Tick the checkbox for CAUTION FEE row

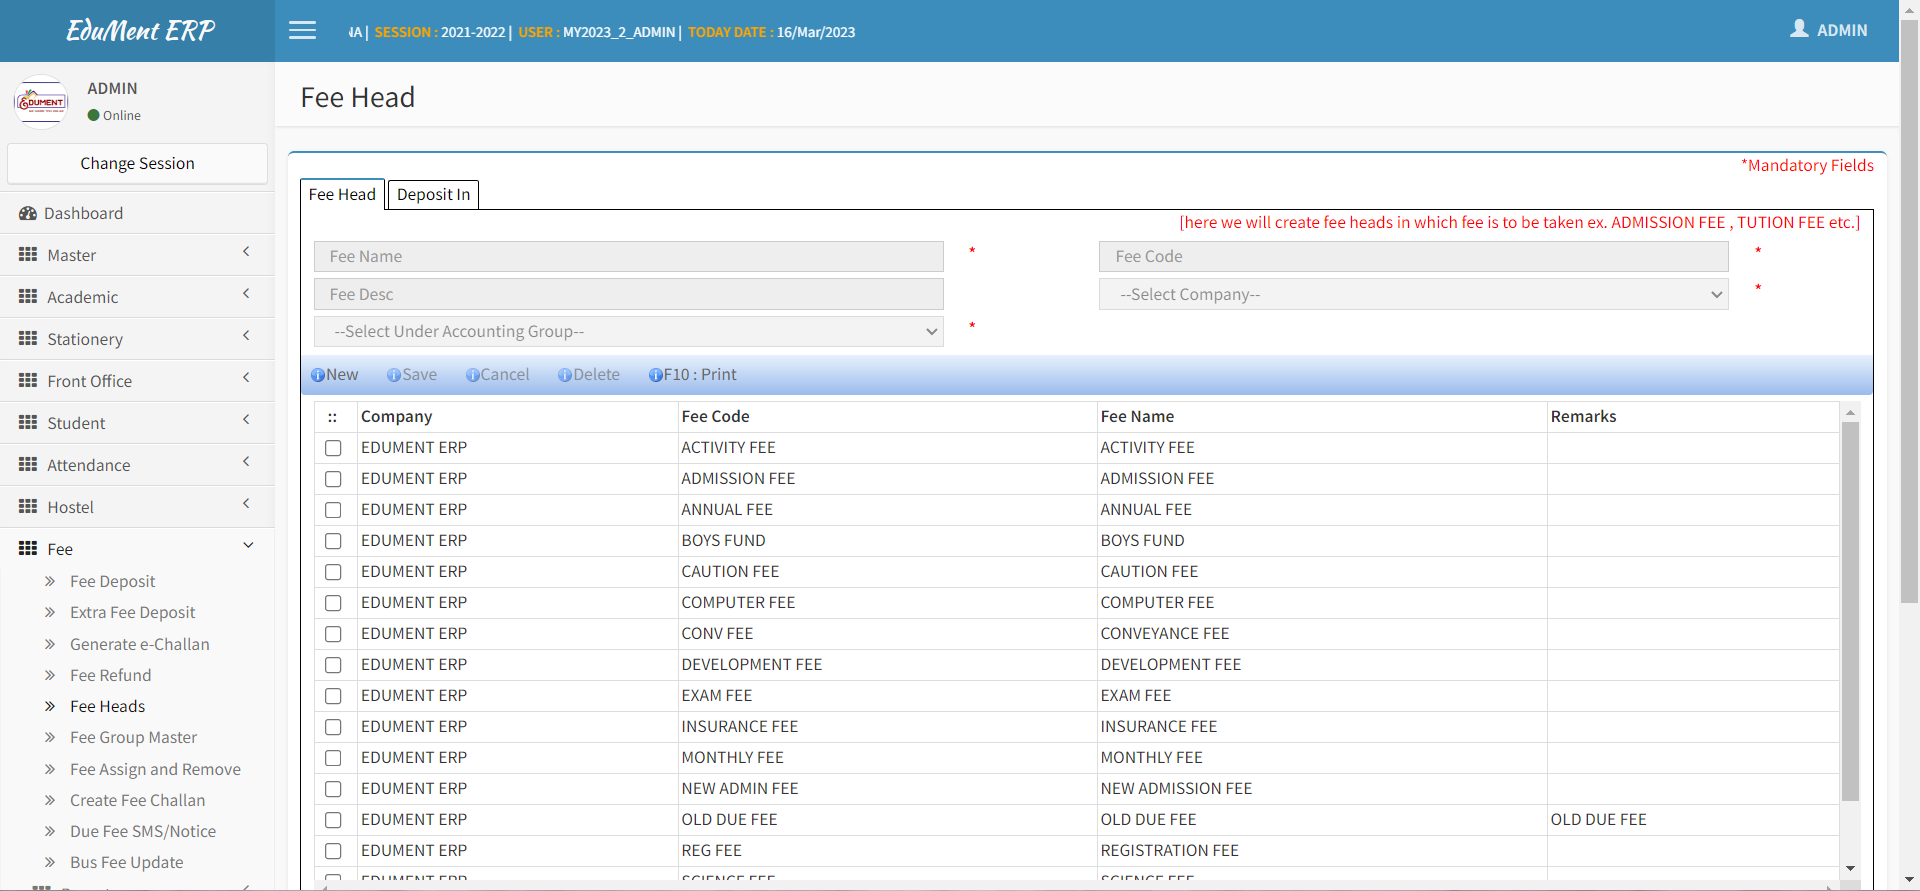[x=333, y=572]
